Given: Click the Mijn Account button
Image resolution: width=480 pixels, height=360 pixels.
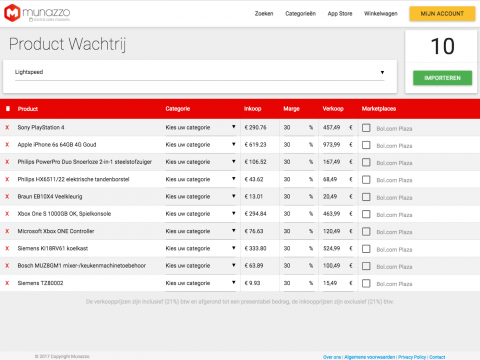Looking at the screenshot, I should coord(442,14).
